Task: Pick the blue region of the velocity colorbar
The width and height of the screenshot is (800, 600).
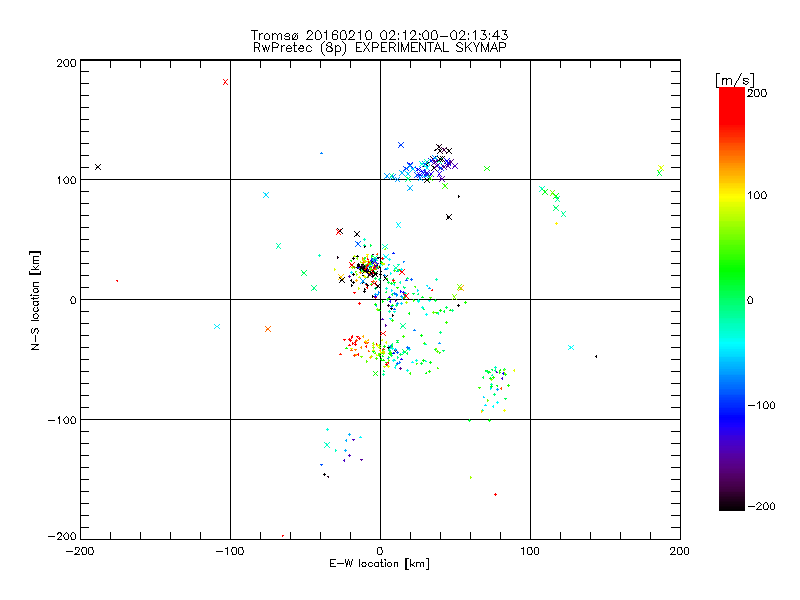Action: tap(732, 416)
